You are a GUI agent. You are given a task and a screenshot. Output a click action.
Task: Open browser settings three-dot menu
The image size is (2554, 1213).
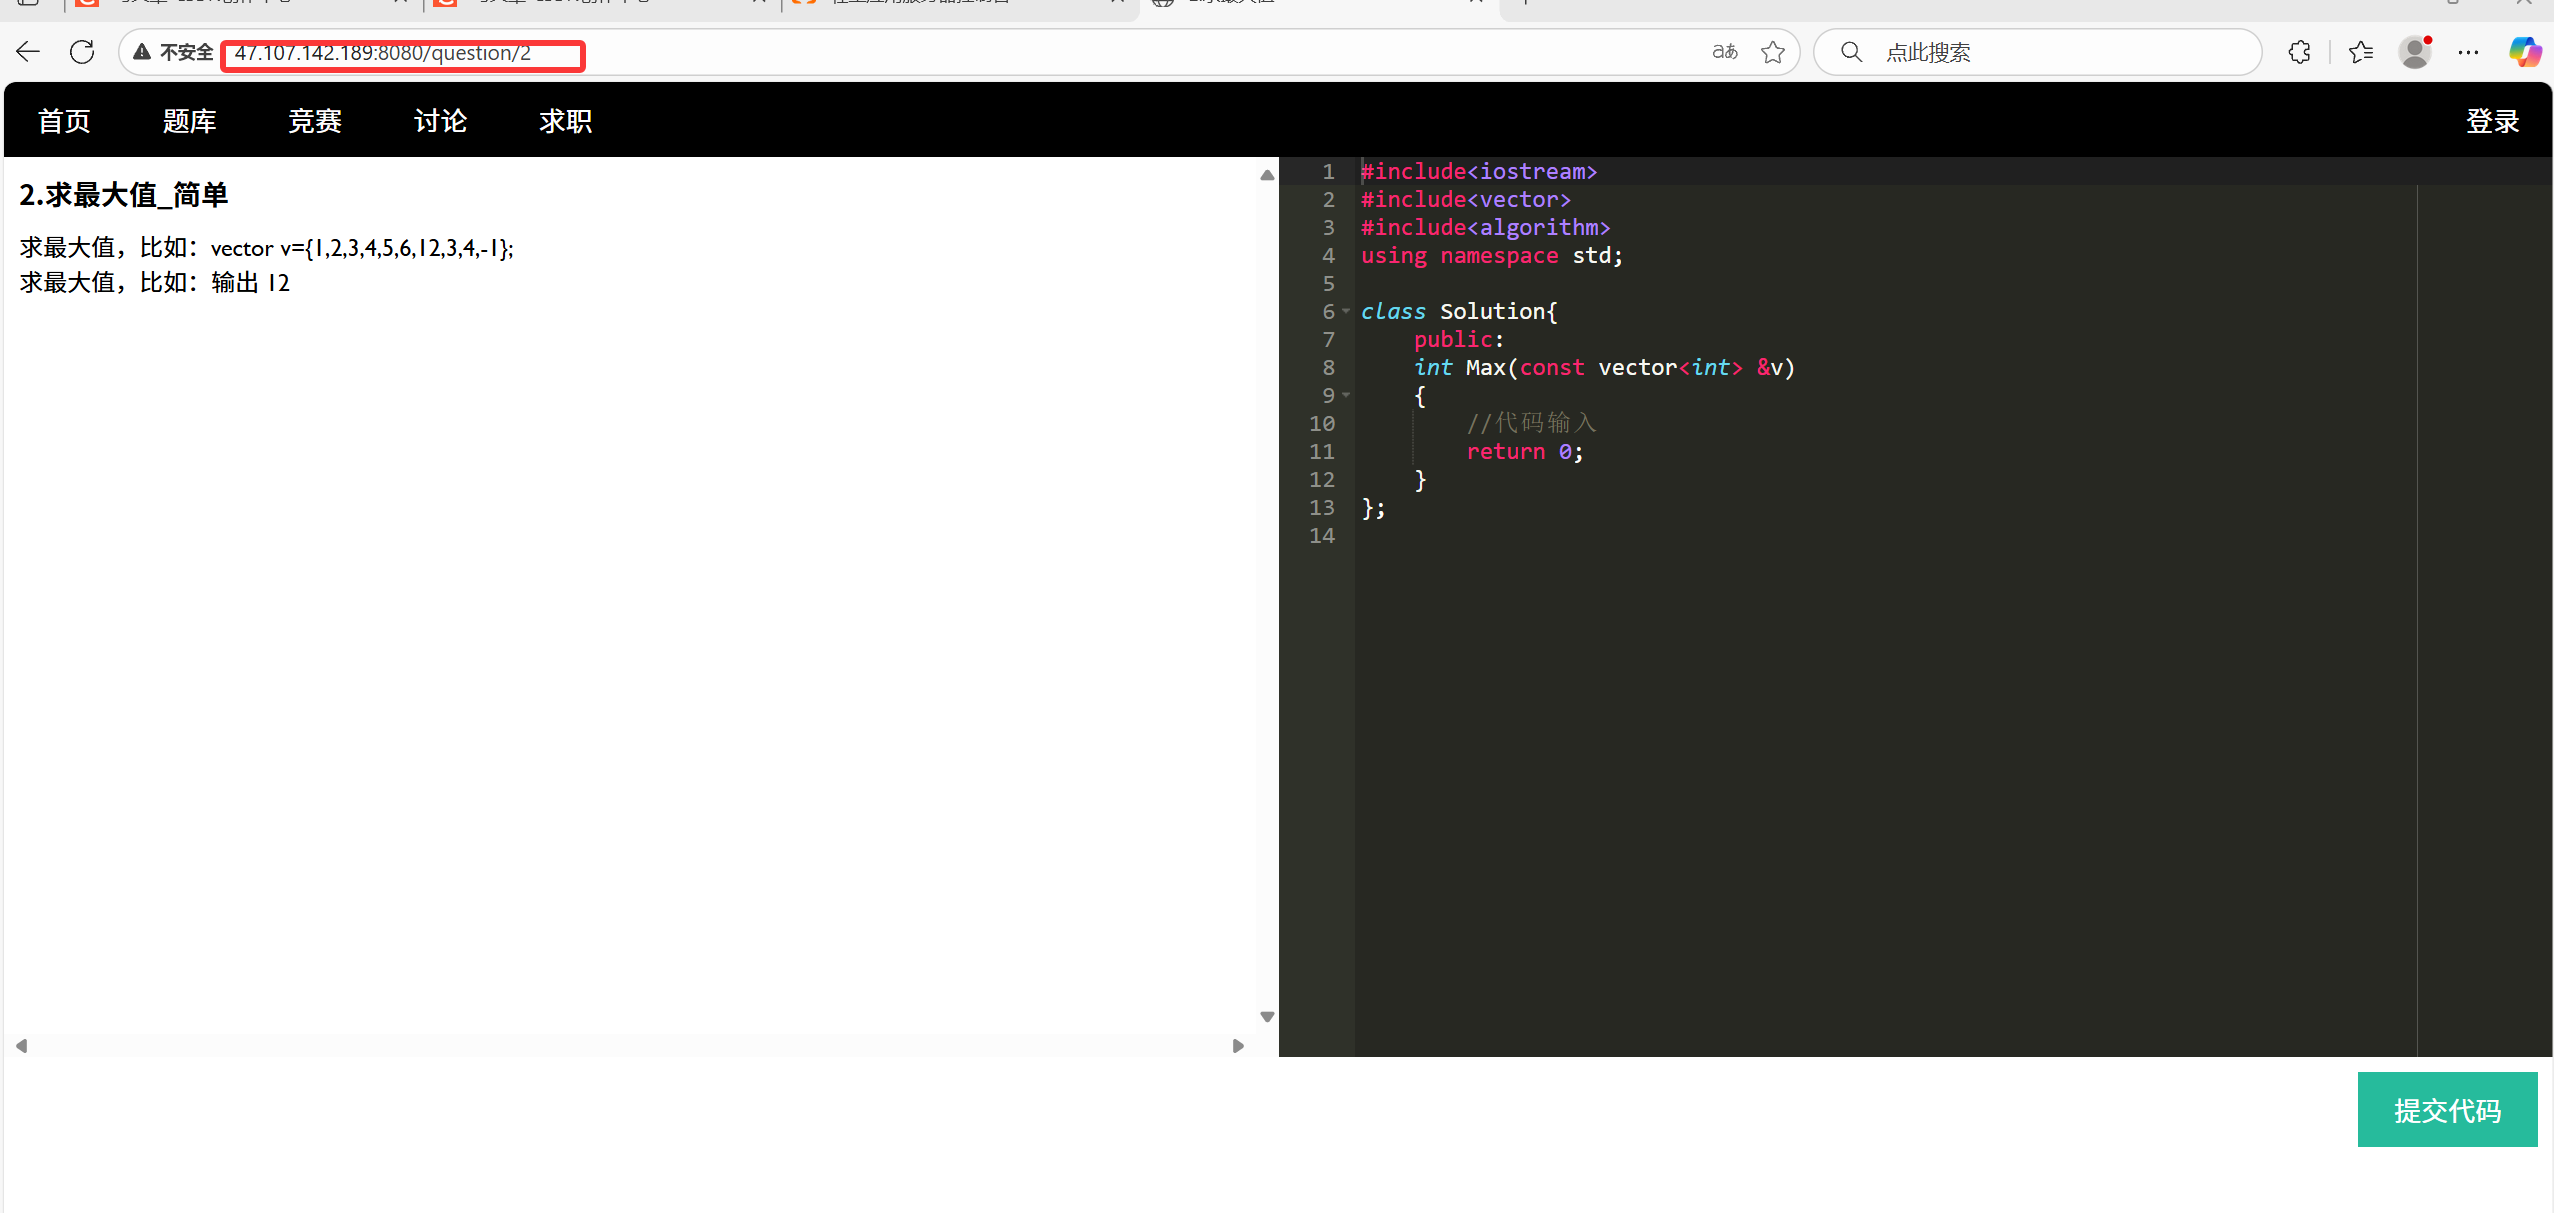2468,52
